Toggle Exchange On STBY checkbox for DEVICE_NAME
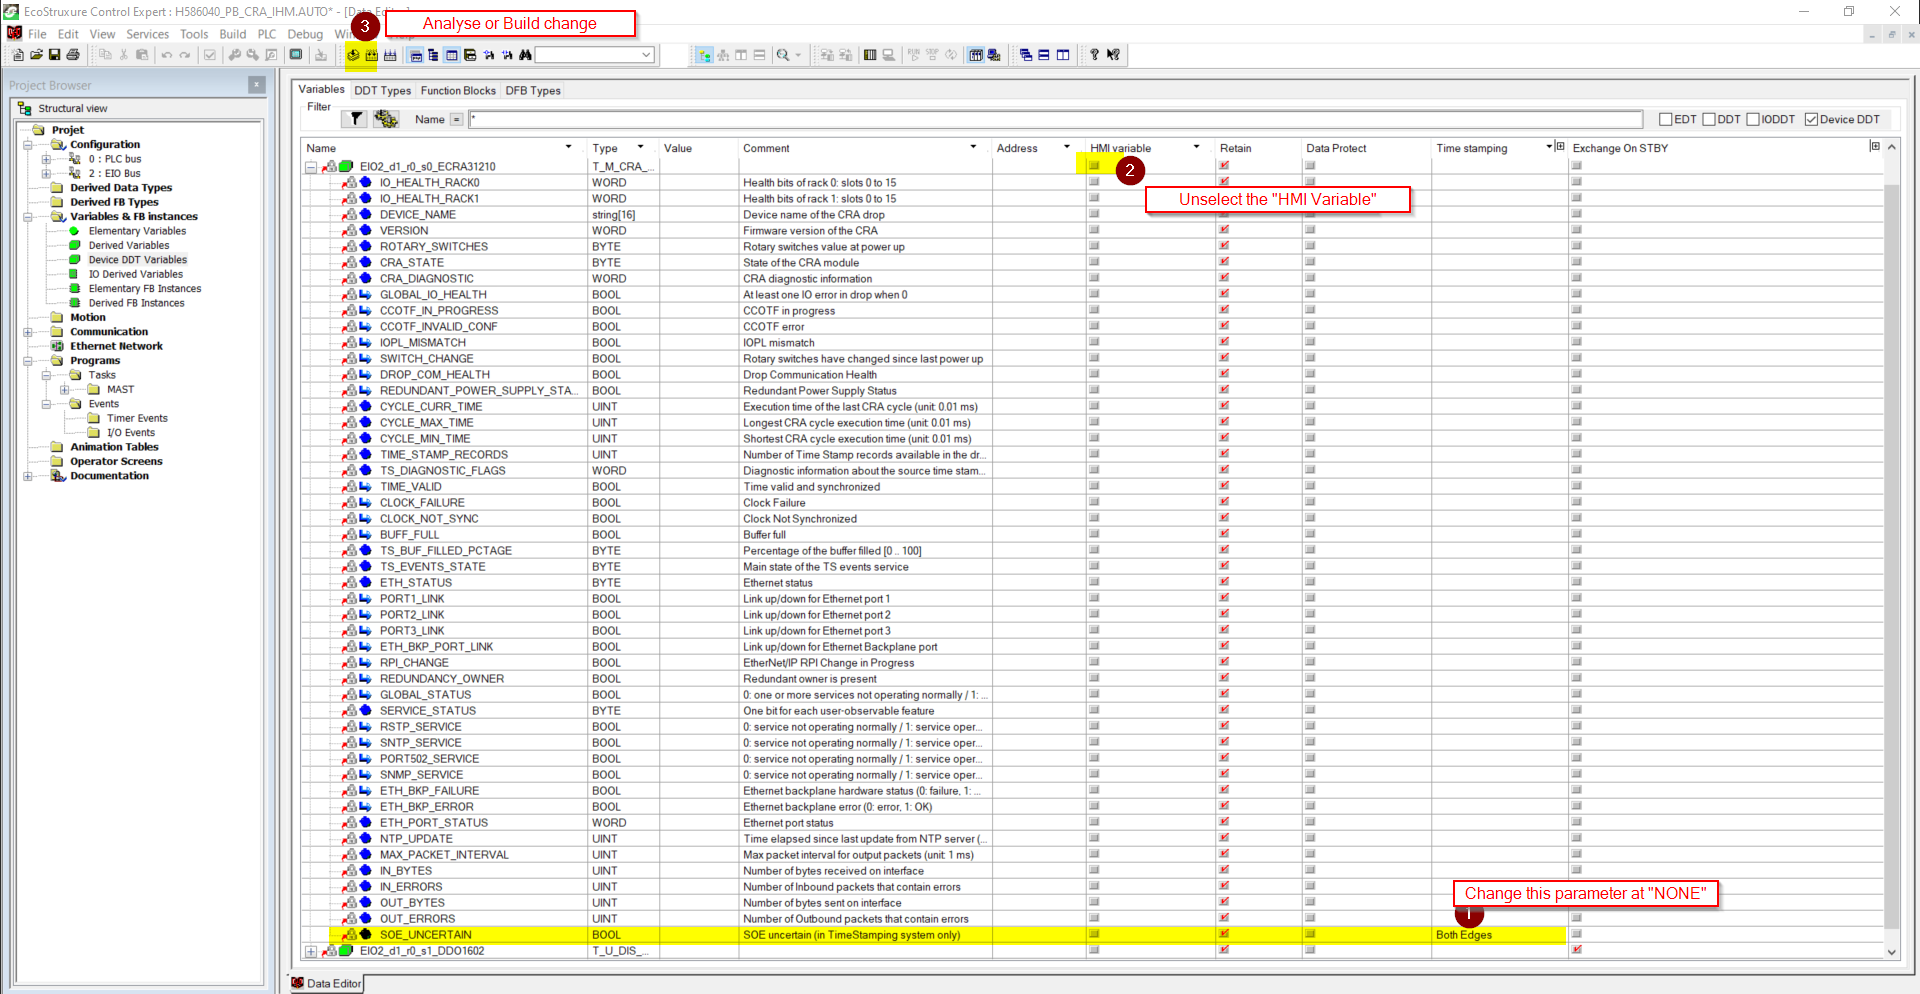Screen dimensions: 1920x994 1577,214
